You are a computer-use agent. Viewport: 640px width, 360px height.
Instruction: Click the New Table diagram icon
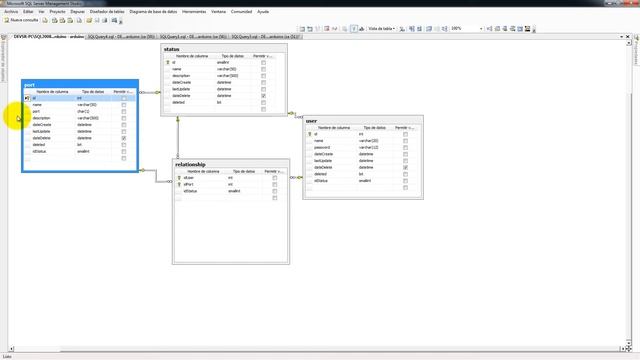point(302,29)
